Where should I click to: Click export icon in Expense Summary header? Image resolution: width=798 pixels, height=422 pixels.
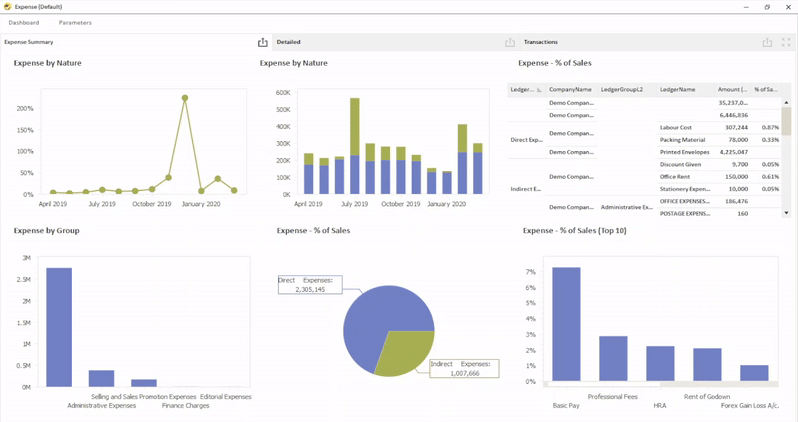coord(263,42)
